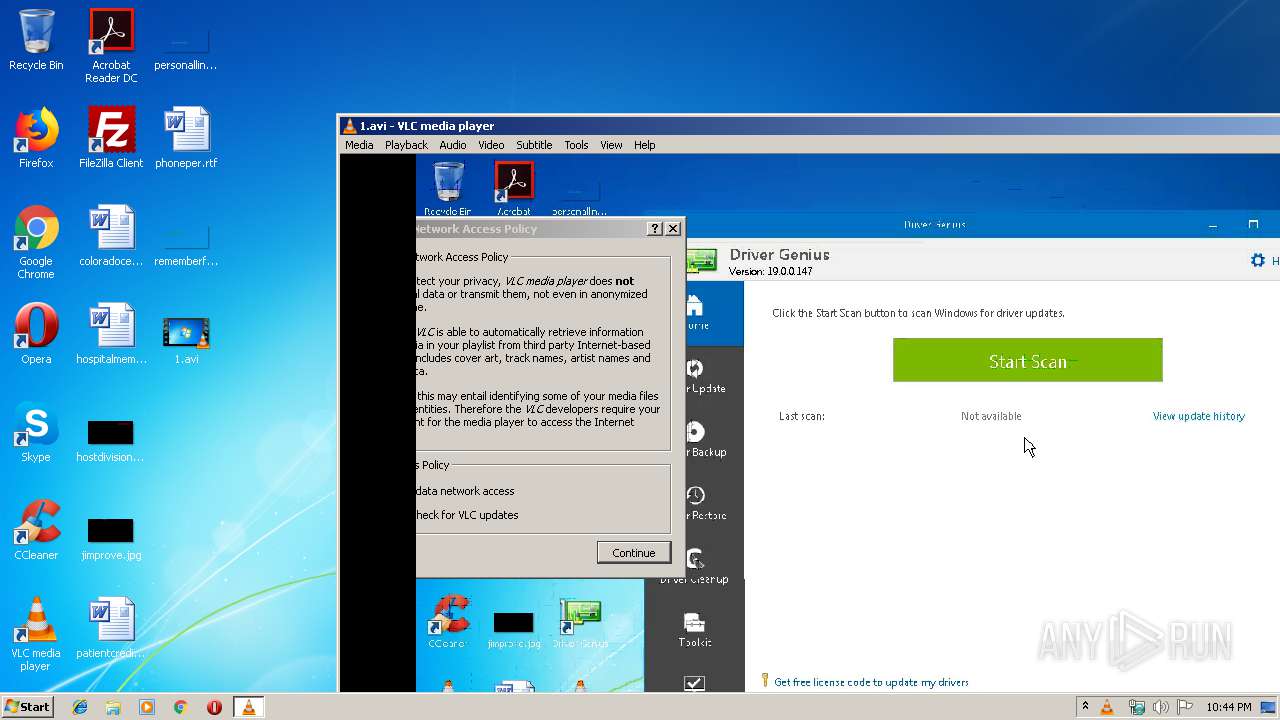Viewport: 1280px width, 720px height.
Task: Open VLC Playback menu
Action: coord(406,145)
